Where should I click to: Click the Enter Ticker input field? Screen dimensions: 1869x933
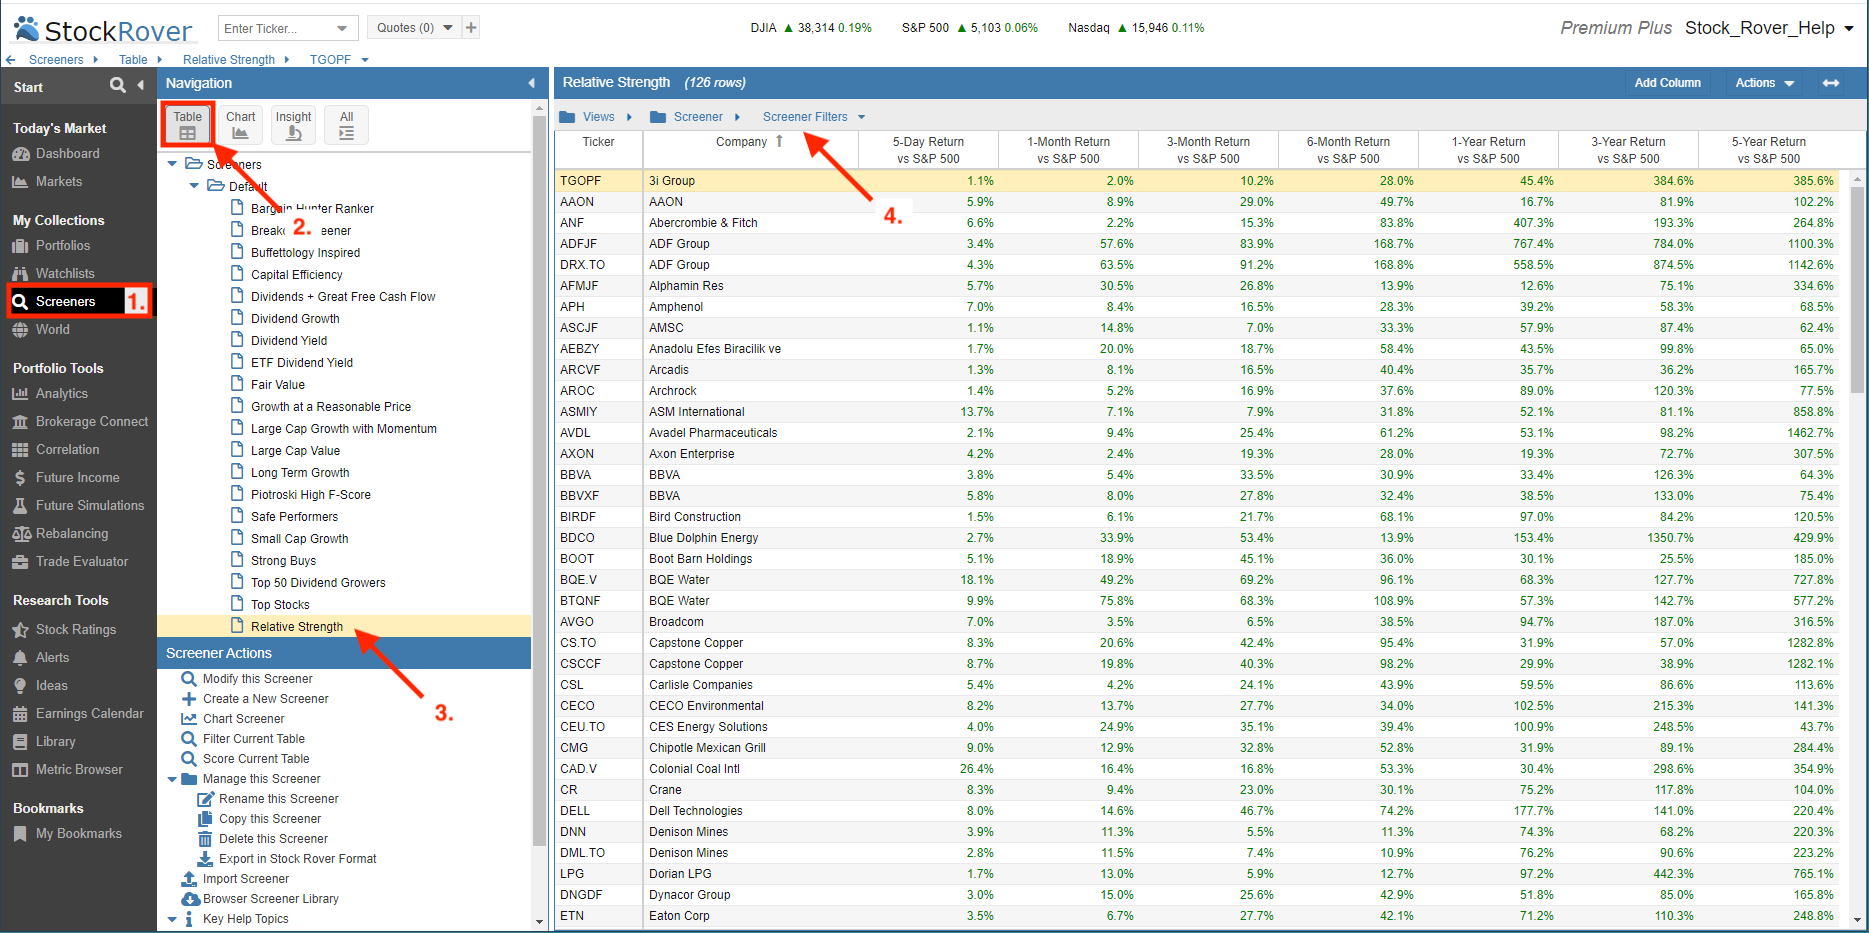[x=275, y=28]
